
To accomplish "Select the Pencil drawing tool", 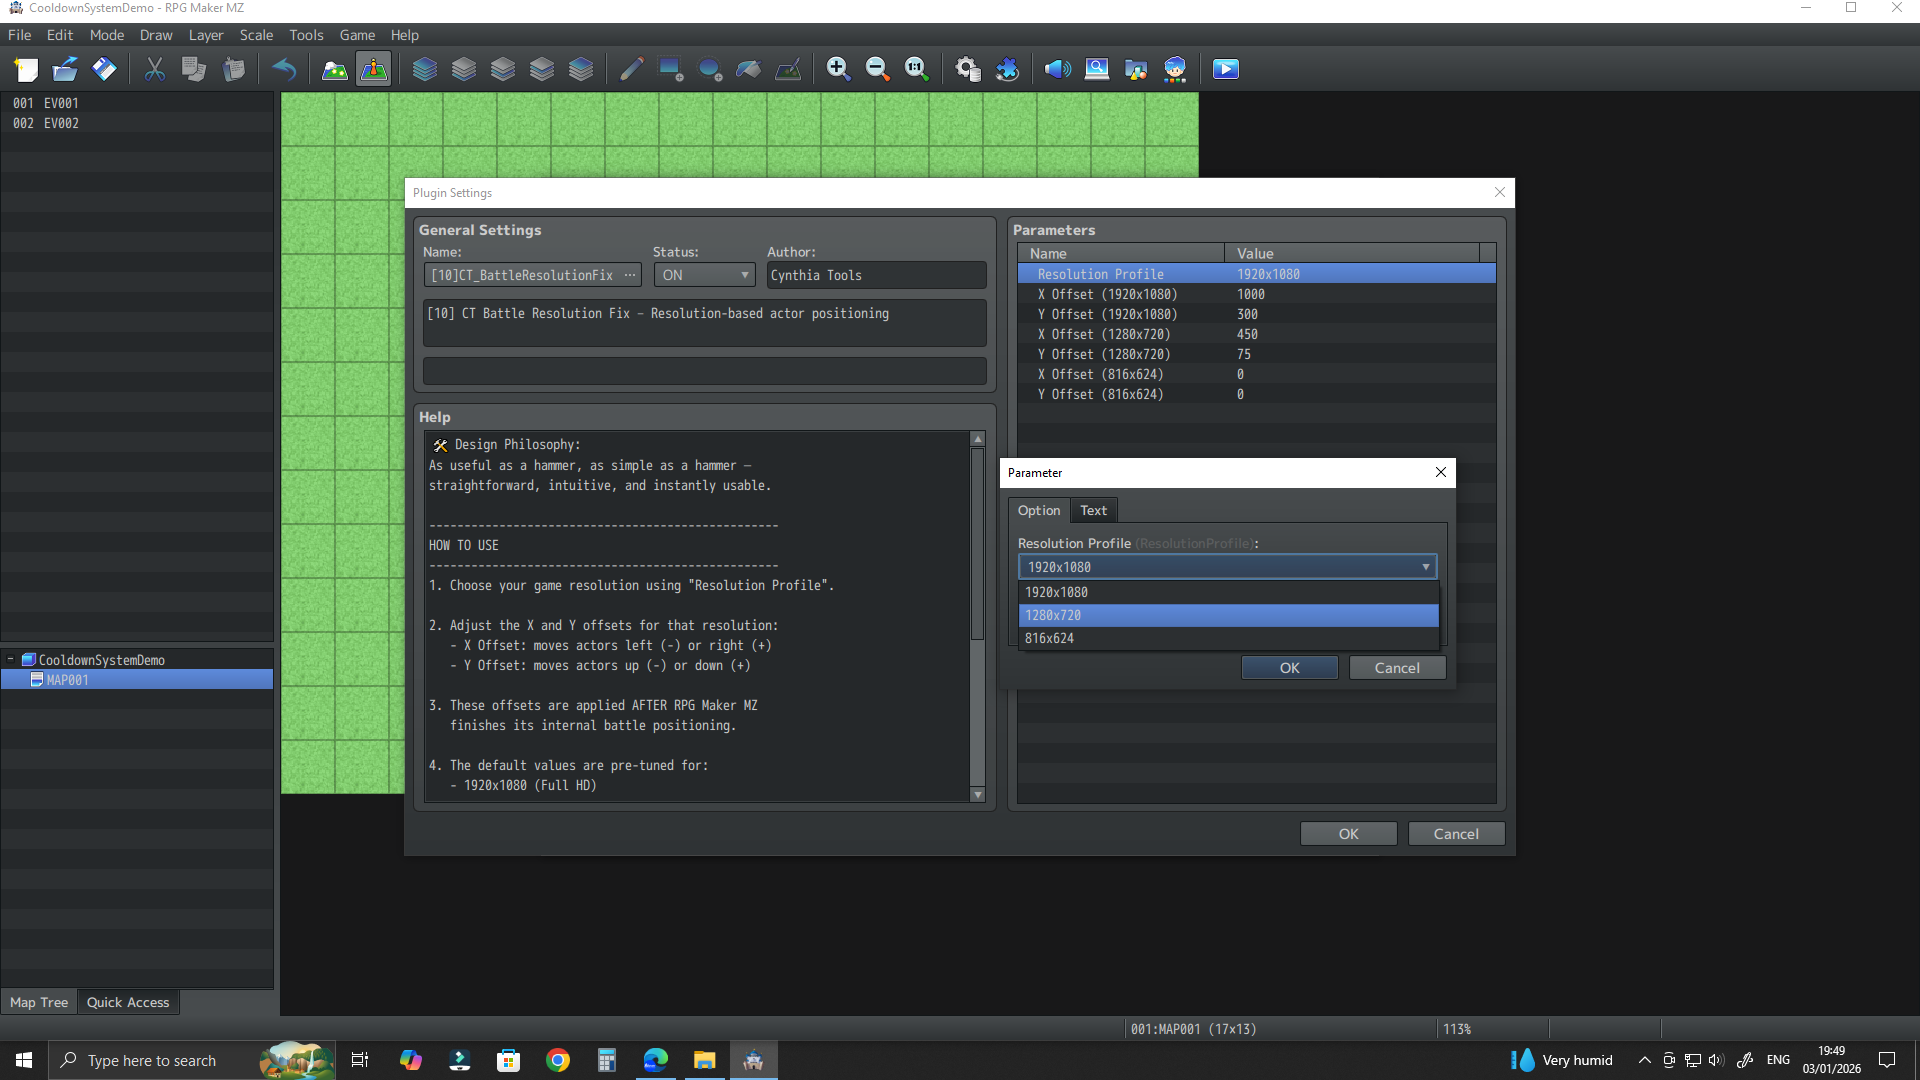I will pos(630,69).
